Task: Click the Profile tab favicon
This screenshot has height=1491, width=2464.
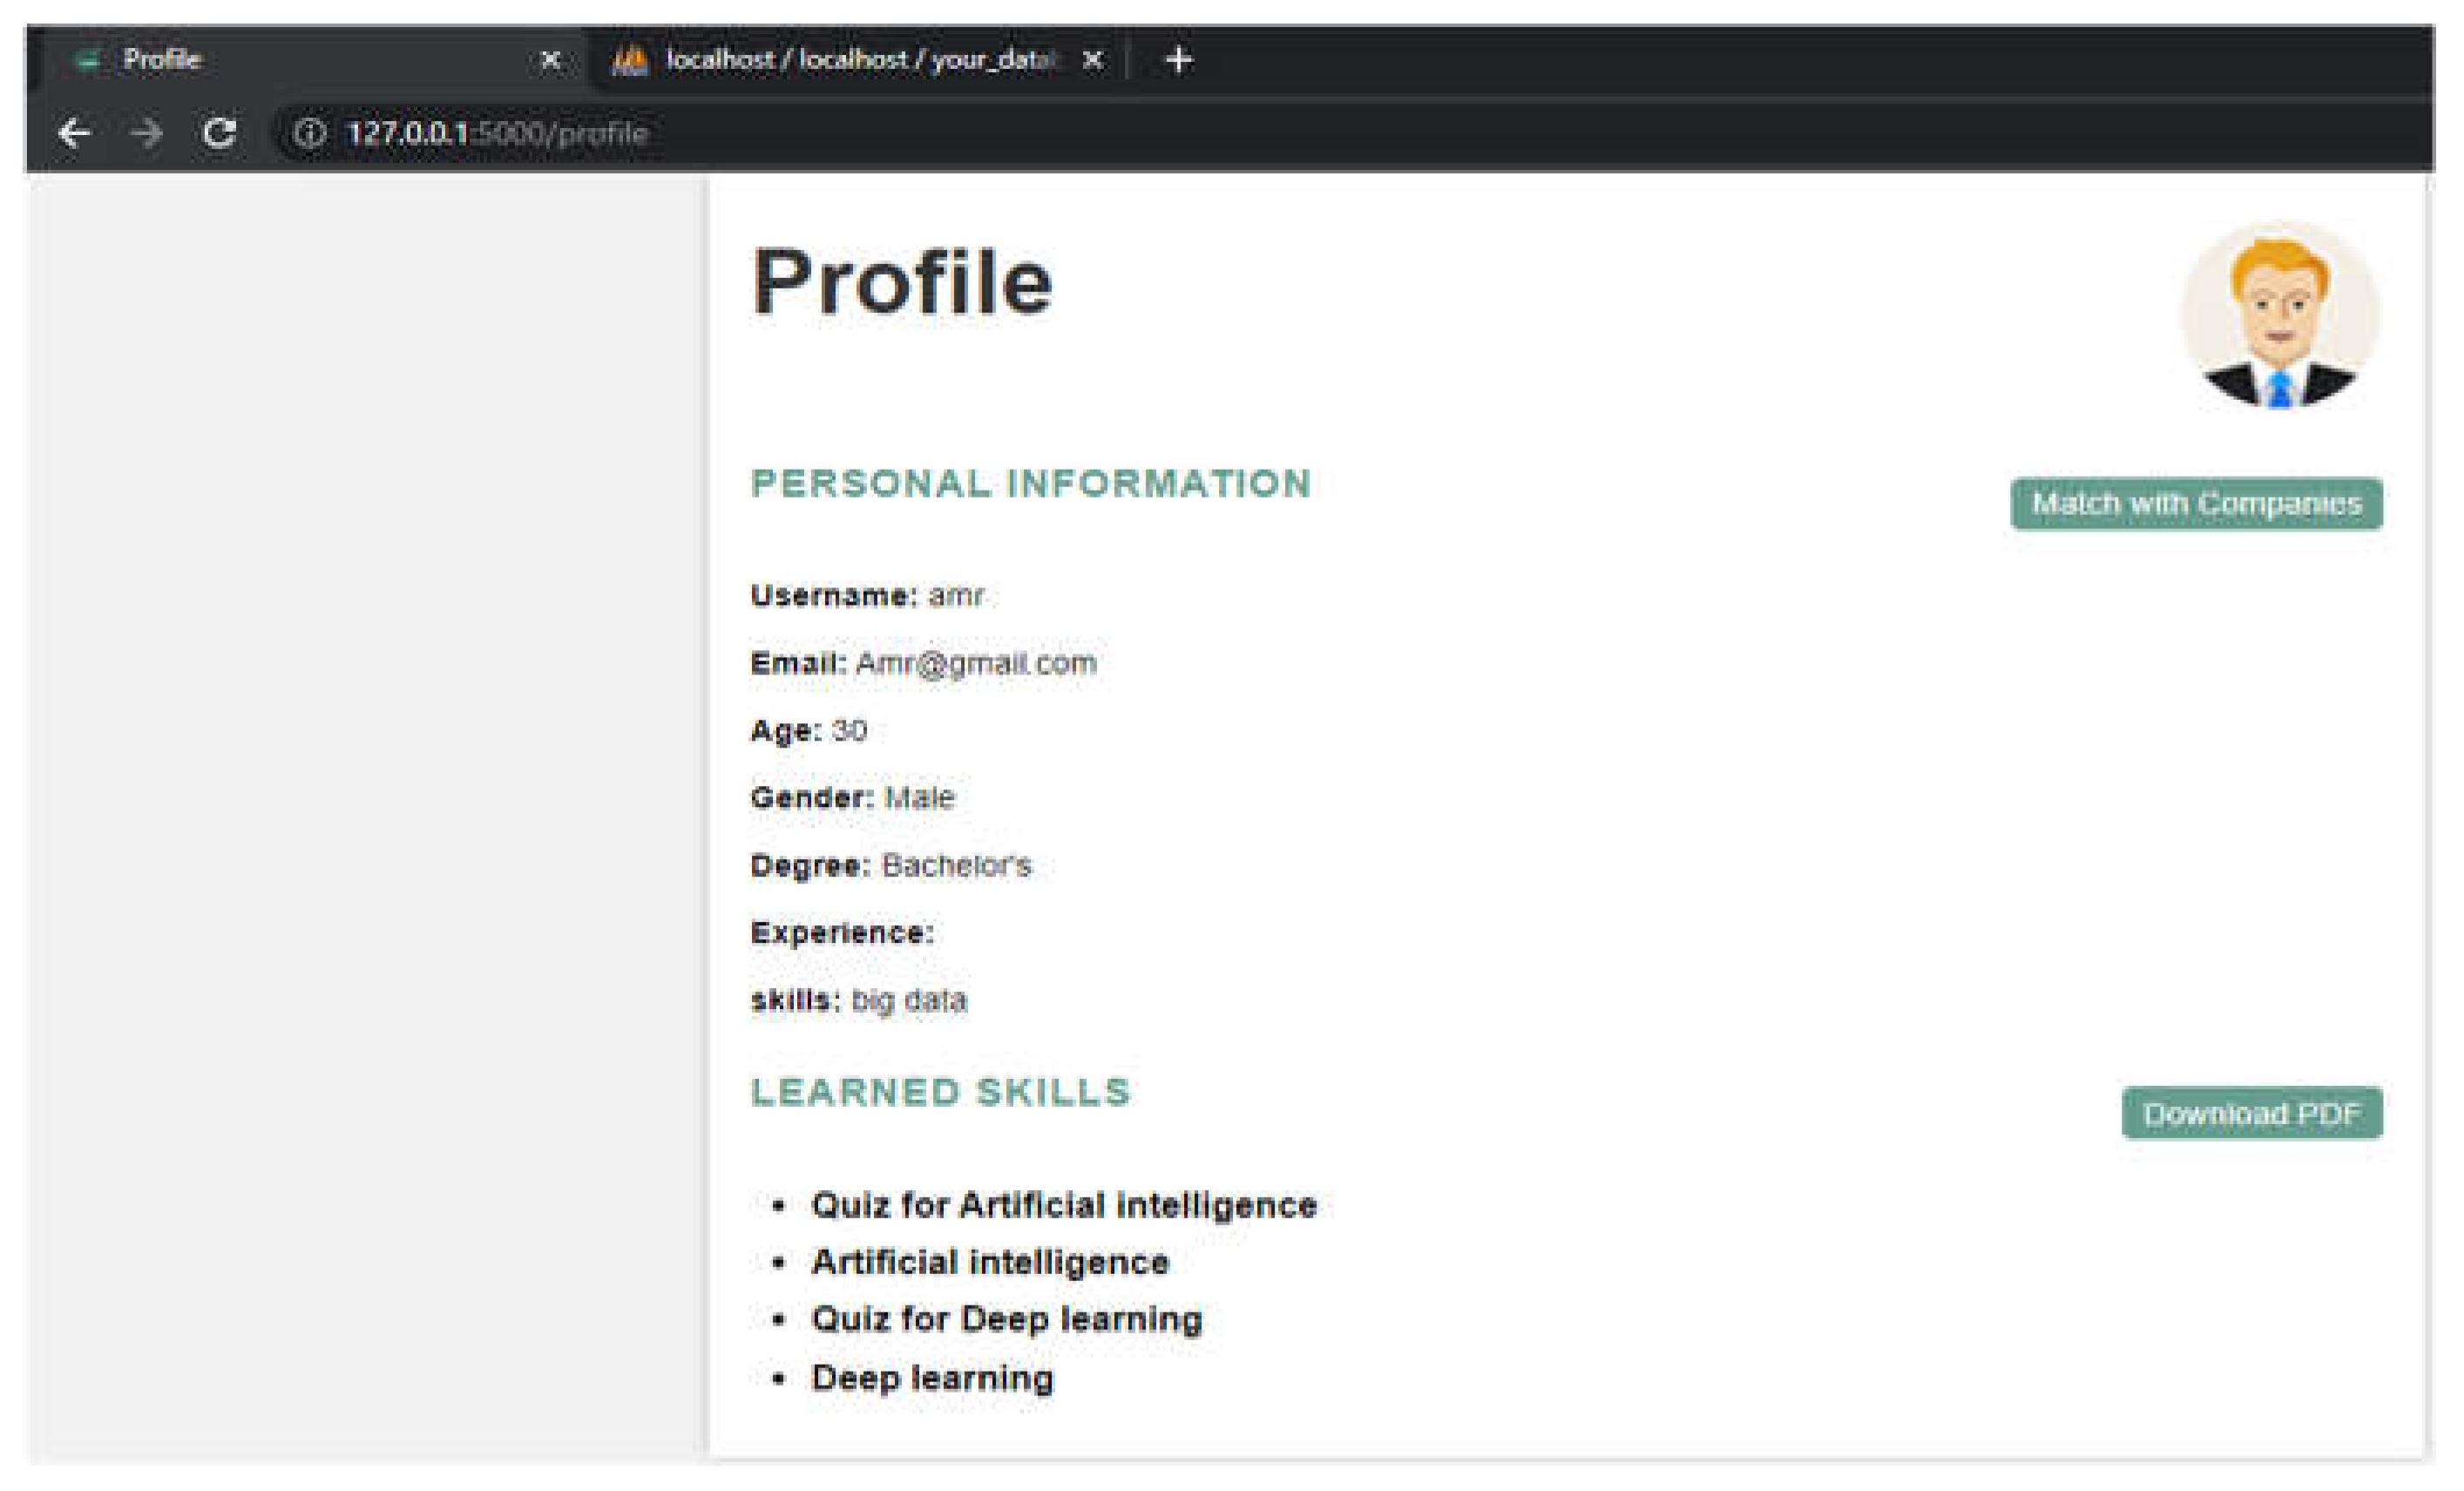Action: (88, 60)
